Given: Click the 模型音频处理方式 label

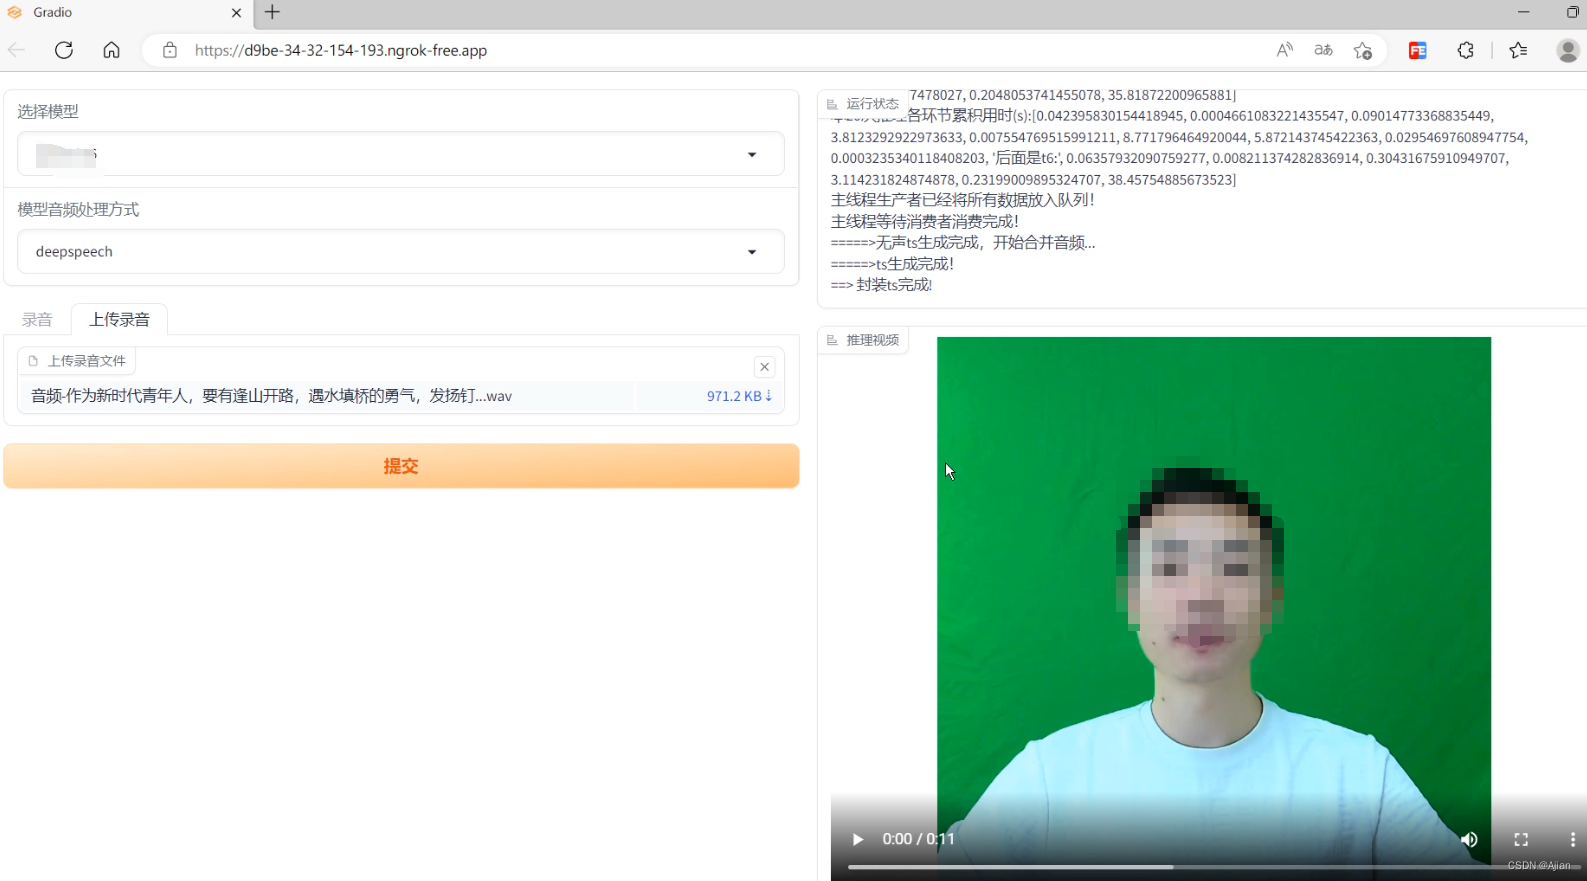Looking at the screenshot, I should coord(78,209).
